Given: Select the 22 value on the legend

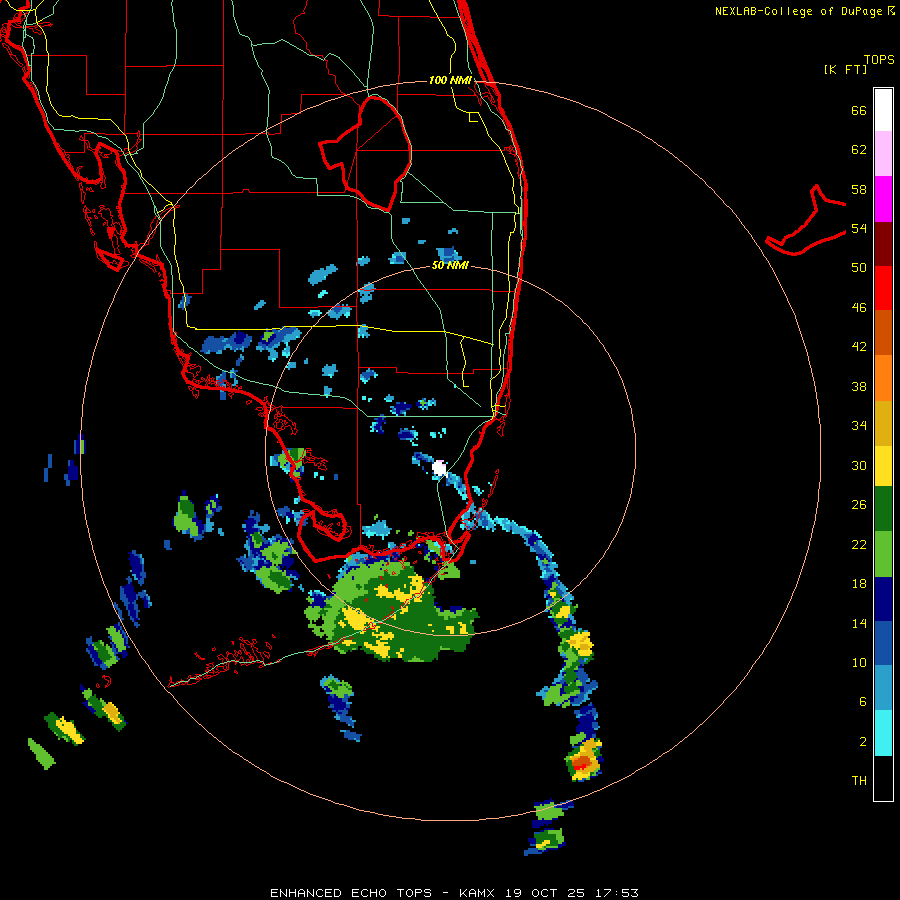Looking at the screenshot, I should pos(859,545).
